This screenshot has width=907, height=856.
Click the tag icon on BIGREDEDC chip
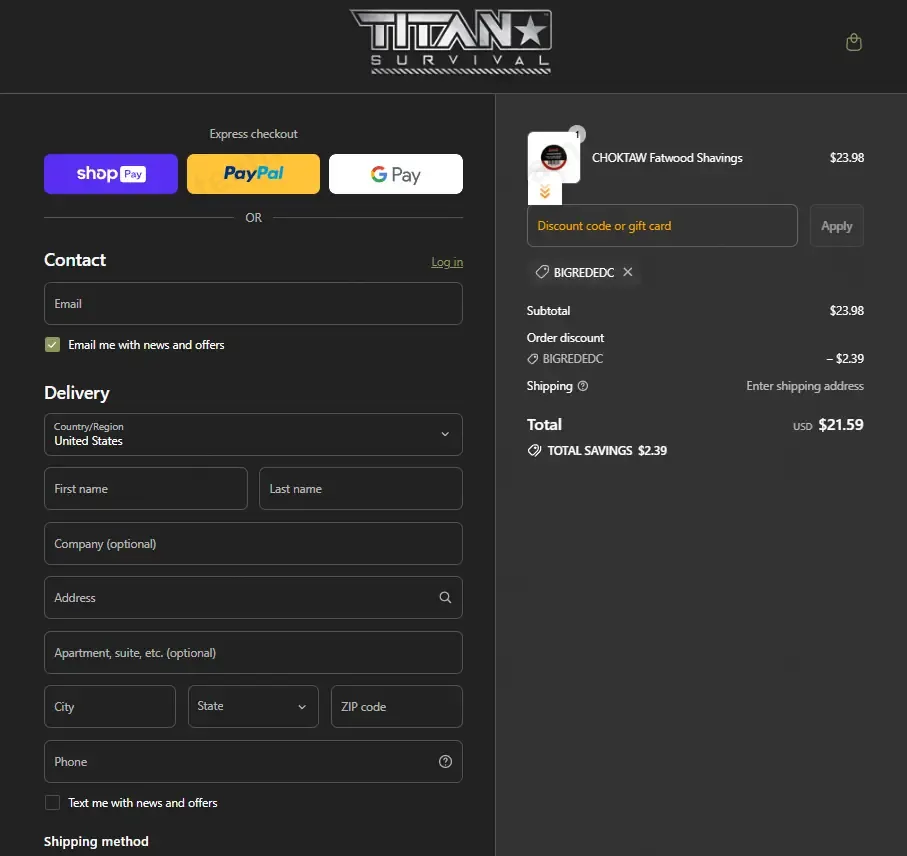(542, 272)
